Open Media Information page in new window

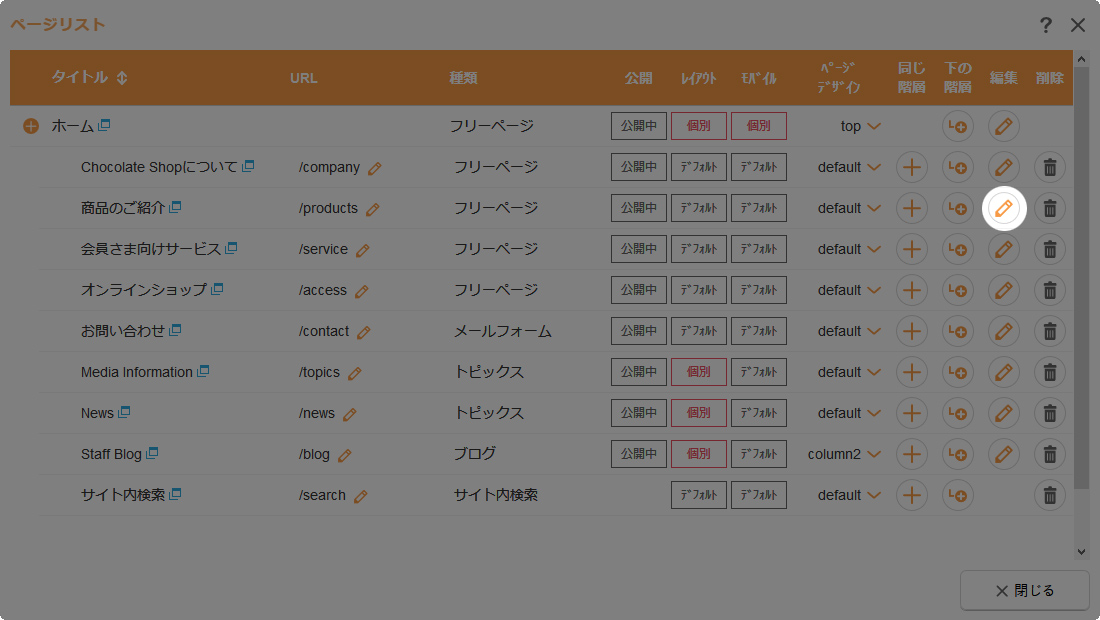coord(203,372)
